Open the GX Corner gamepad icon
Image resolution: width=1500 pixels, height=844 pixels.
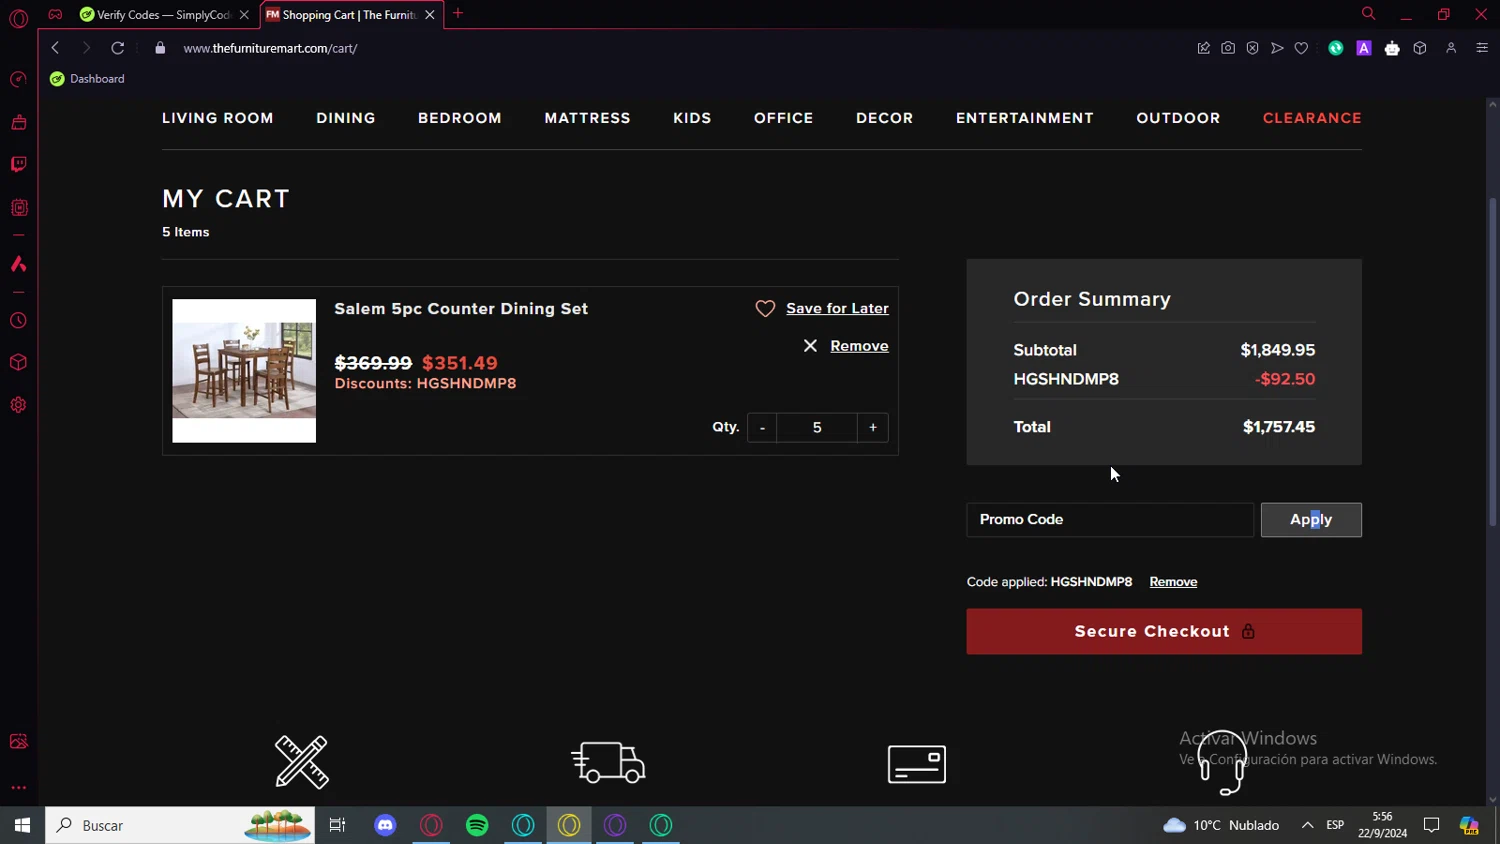(55, 14)
